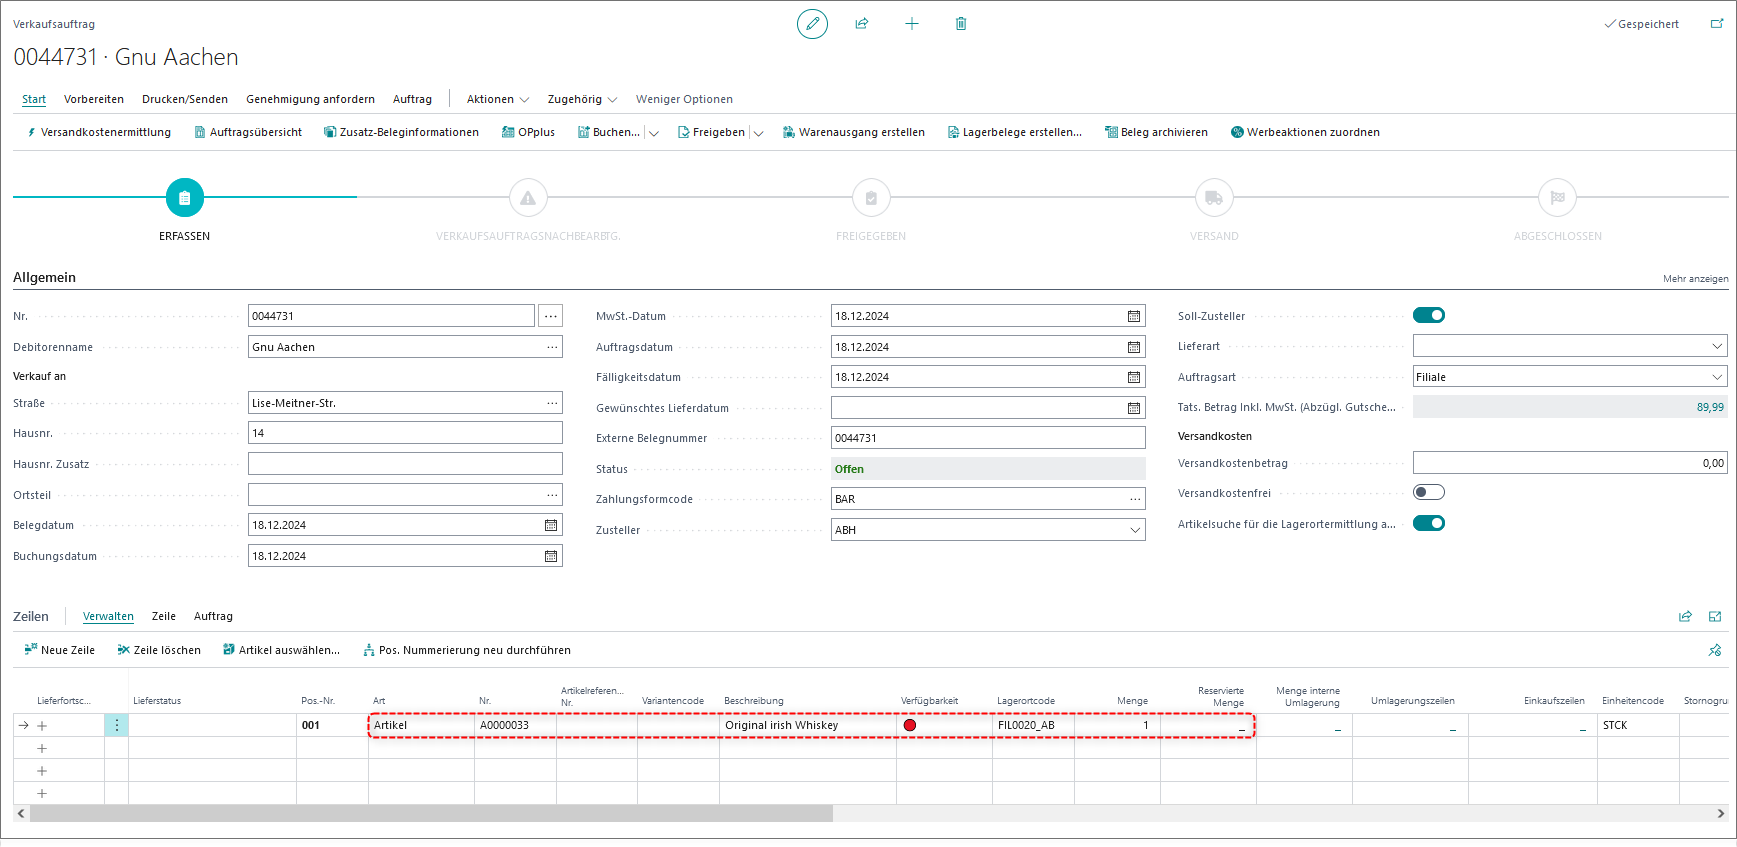The width and height of the screenshot is (1737, 847).
Task: Click the Zeilen section share icon
Action: [1685, 616]
